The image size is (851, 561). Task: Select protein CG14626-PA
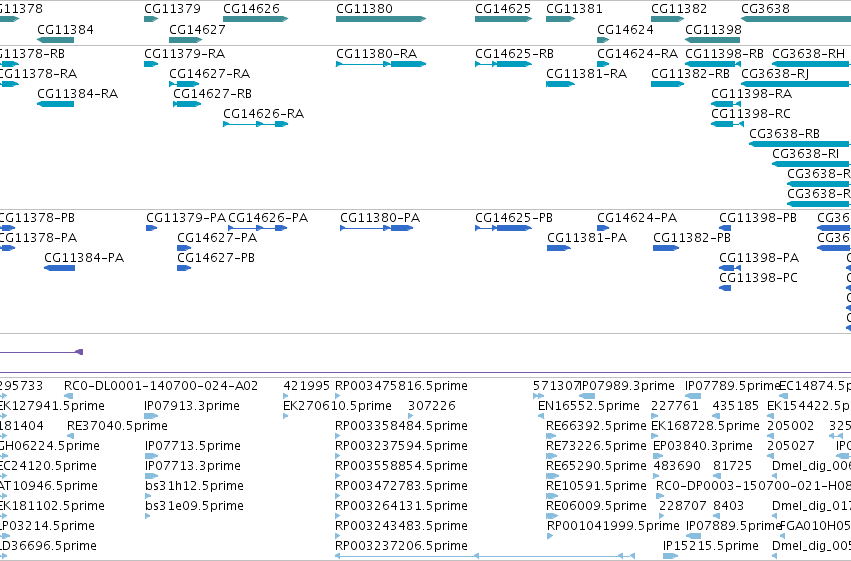coord(258,228)
